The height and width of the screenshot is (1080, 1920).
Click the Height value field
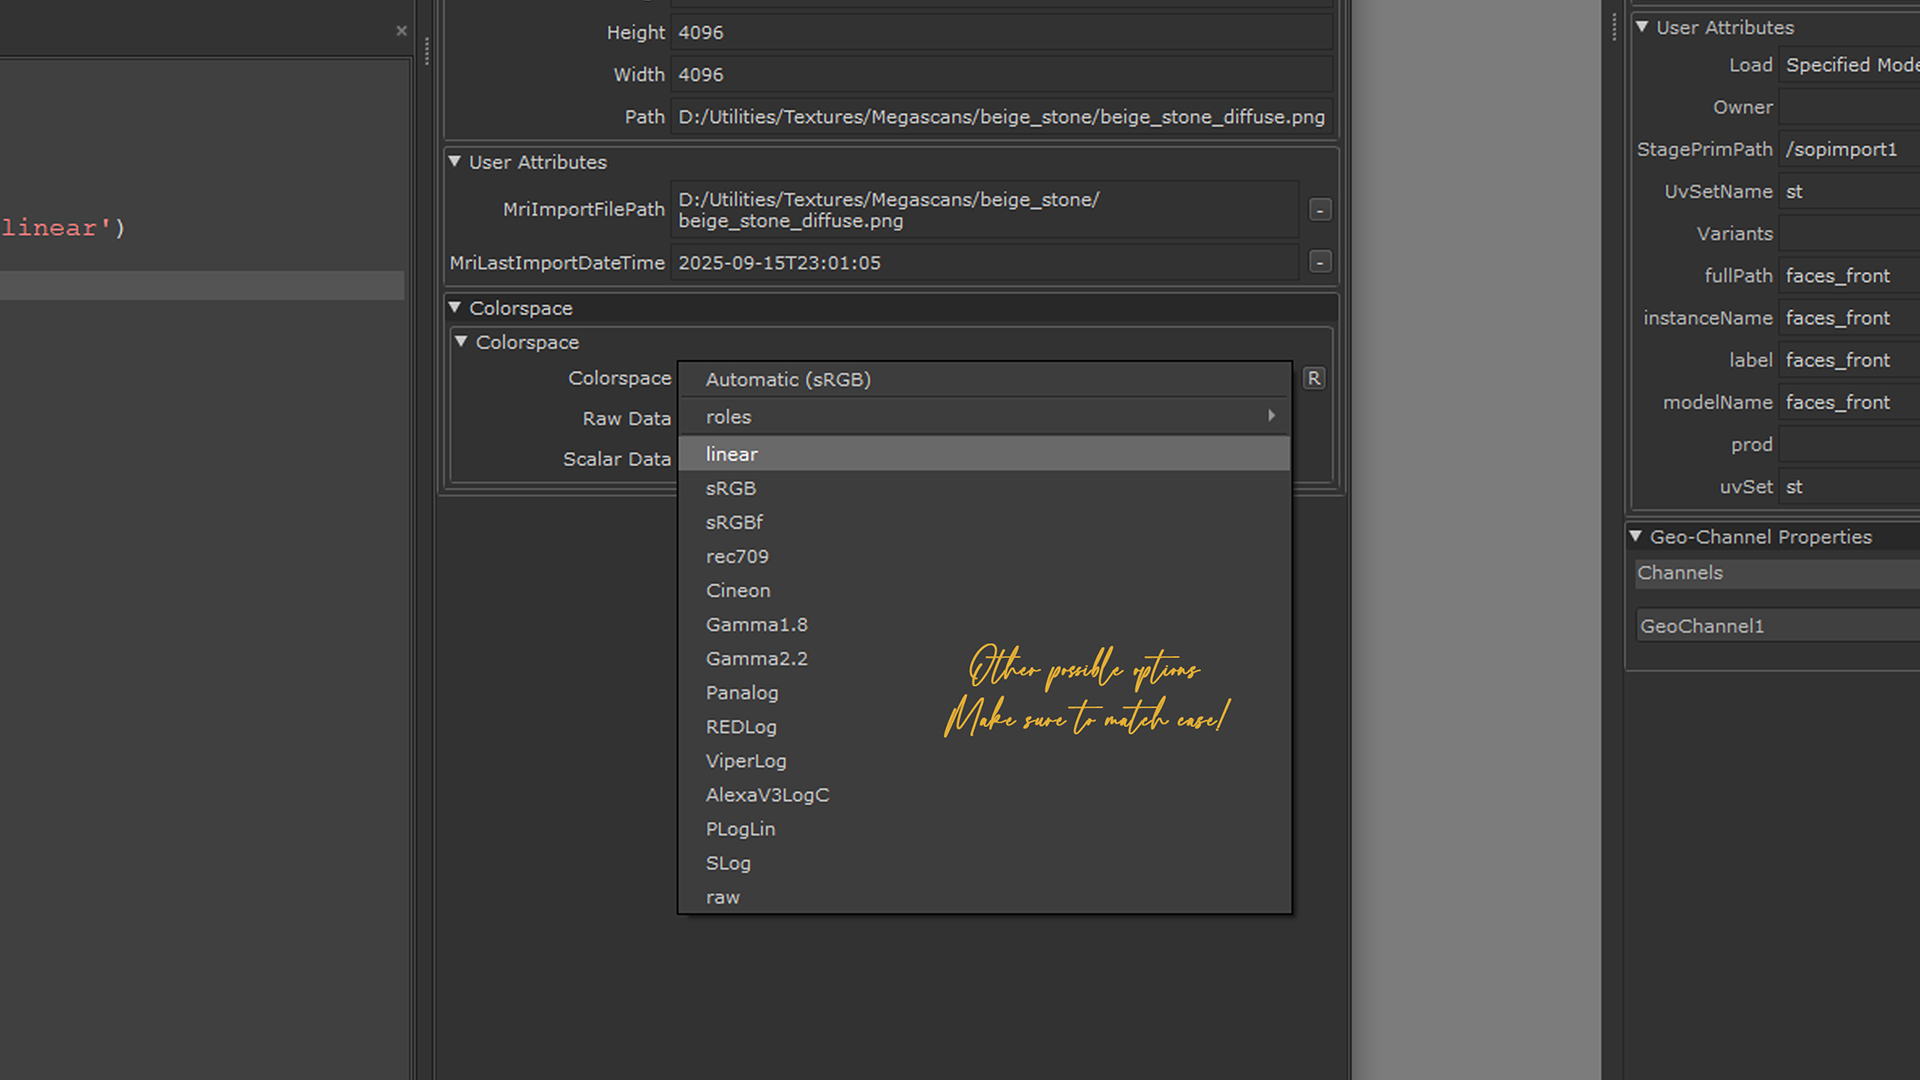[x=1000, y=32]
